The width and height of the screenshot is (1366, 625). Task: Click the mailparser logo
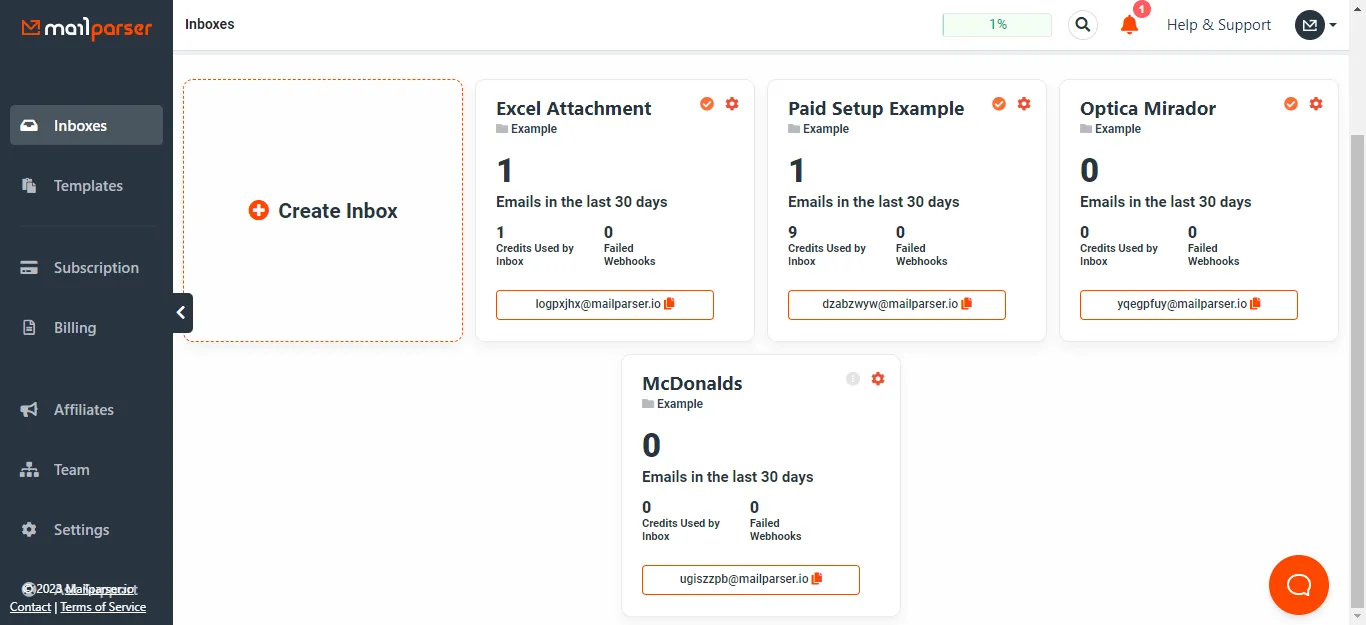(x=87, y=29)
